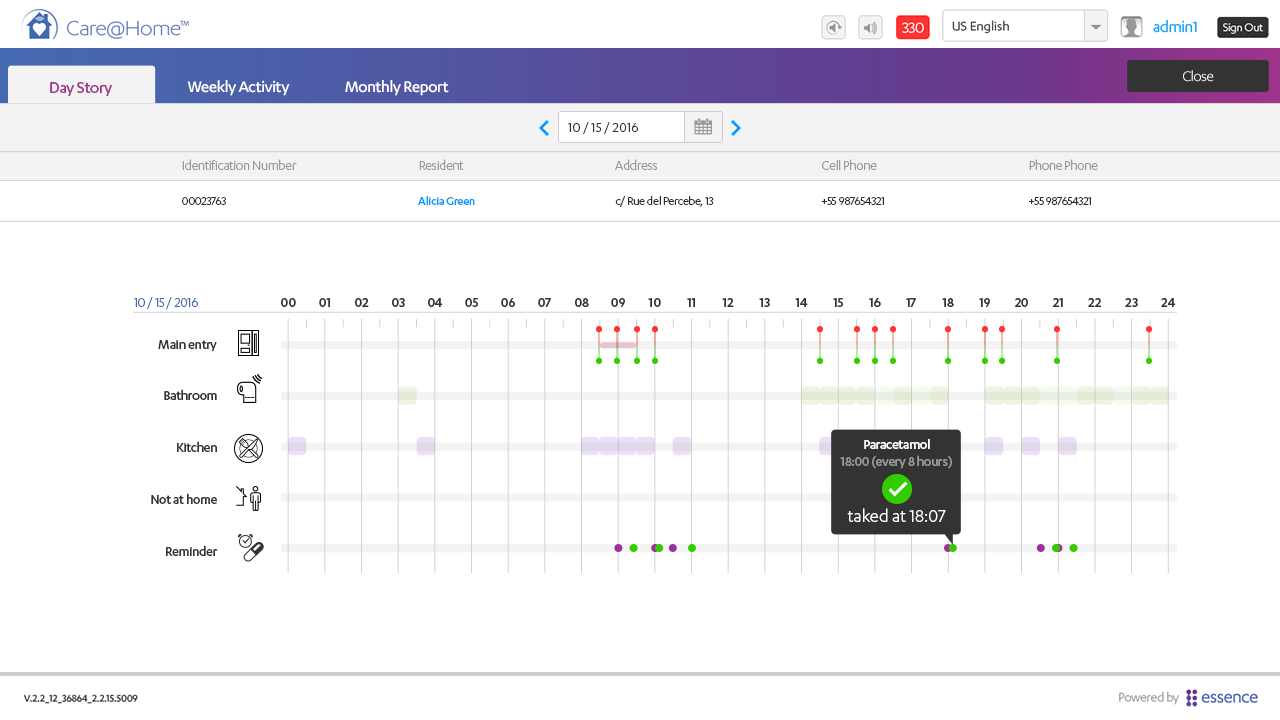The image size is (1280, 720).
Task: Click the Reminder pill and alarm icon
Action: pyautogui.click(x=250, y=547)
